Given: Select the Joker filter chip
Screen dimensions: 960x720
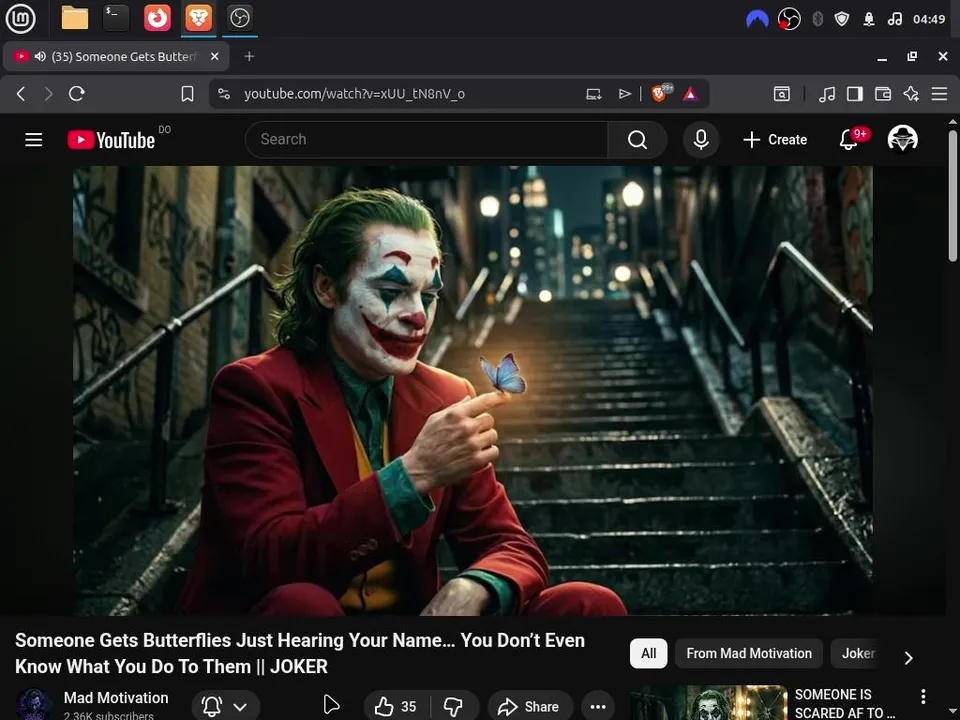Looking at the screenshot, I should tap(858, 653).
